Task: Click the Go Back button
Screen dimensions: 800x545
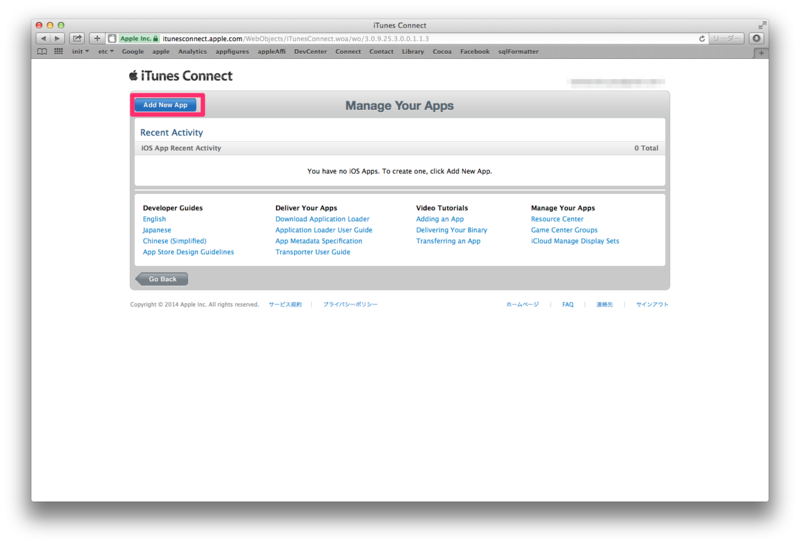Action: click(162, 279)
